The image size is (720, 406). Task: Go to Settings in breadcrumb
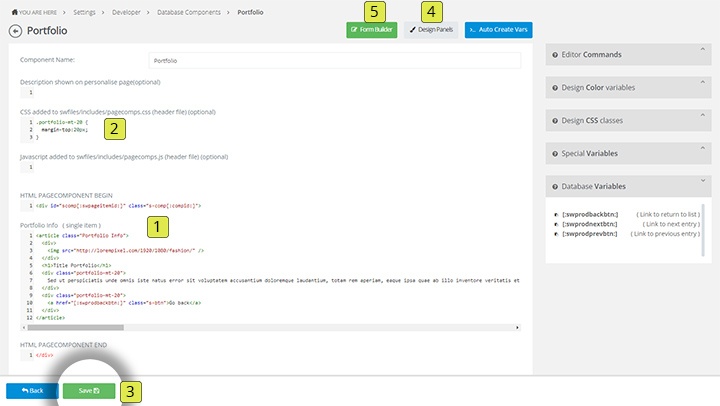(x=84, y=12)
